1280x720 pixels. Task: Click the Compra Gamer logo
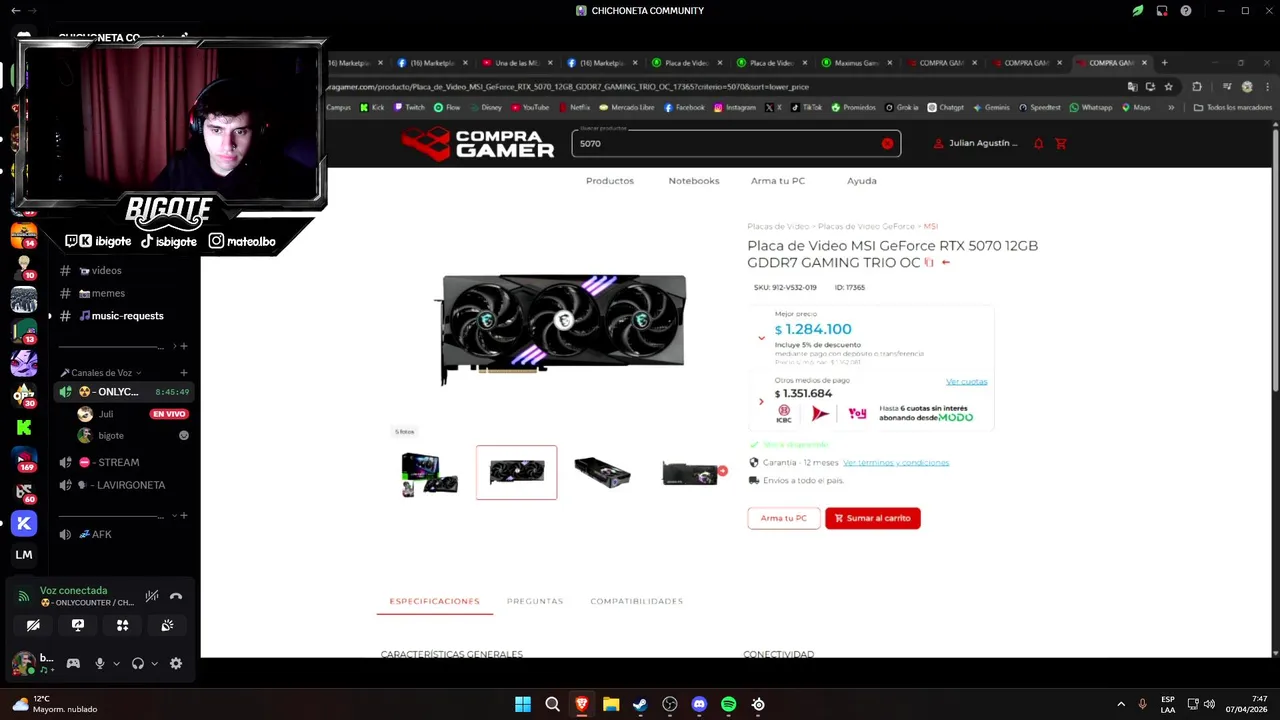point(478,144)
